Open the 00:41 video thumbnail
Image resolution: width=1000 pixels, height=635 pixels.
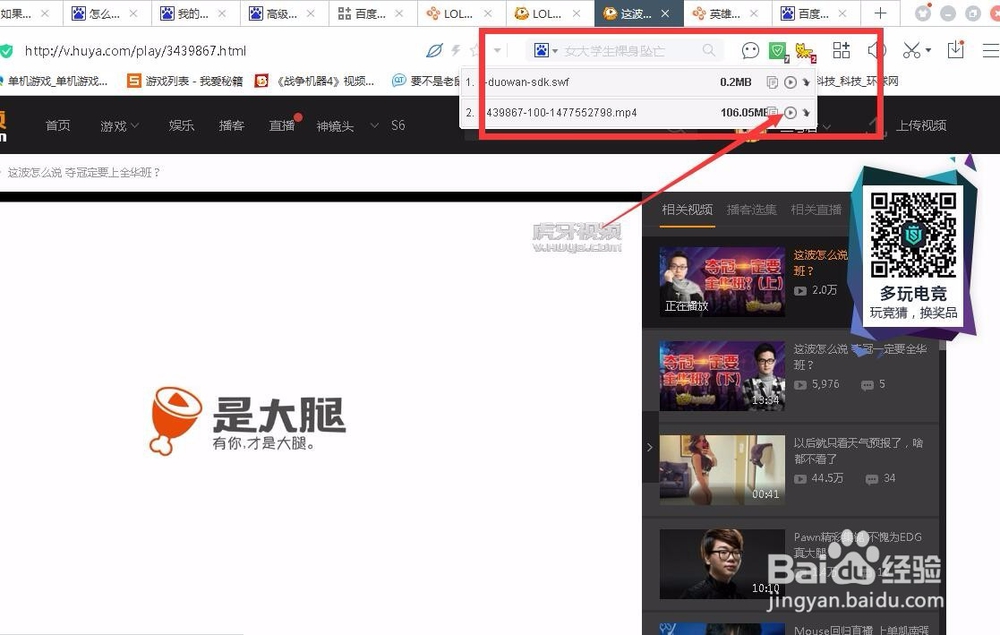(x=722, y=470)
